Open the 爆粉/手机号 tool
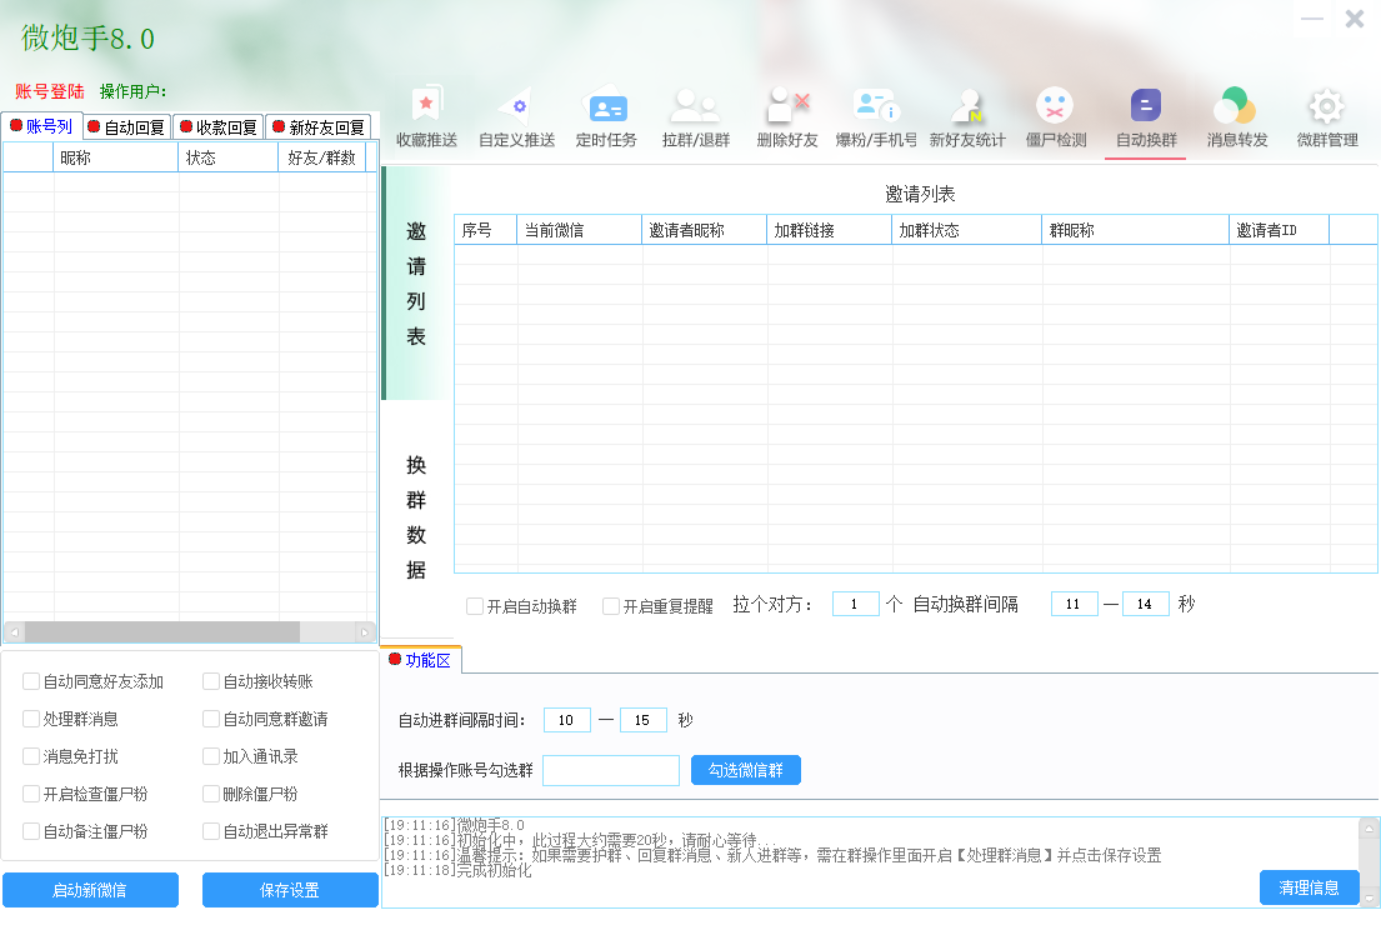This screenshot has height=925, width=1381. point(876,118)
